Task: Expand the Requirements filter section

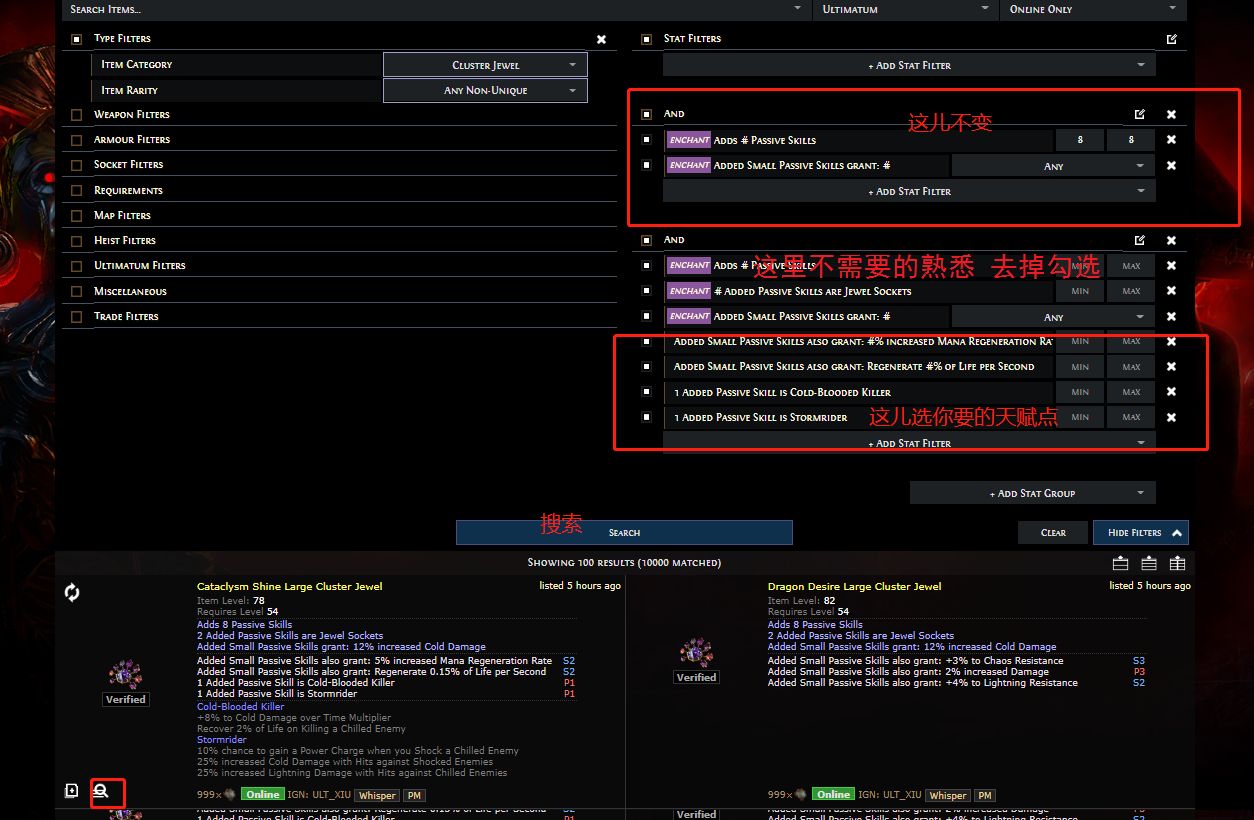Action: 128,190
